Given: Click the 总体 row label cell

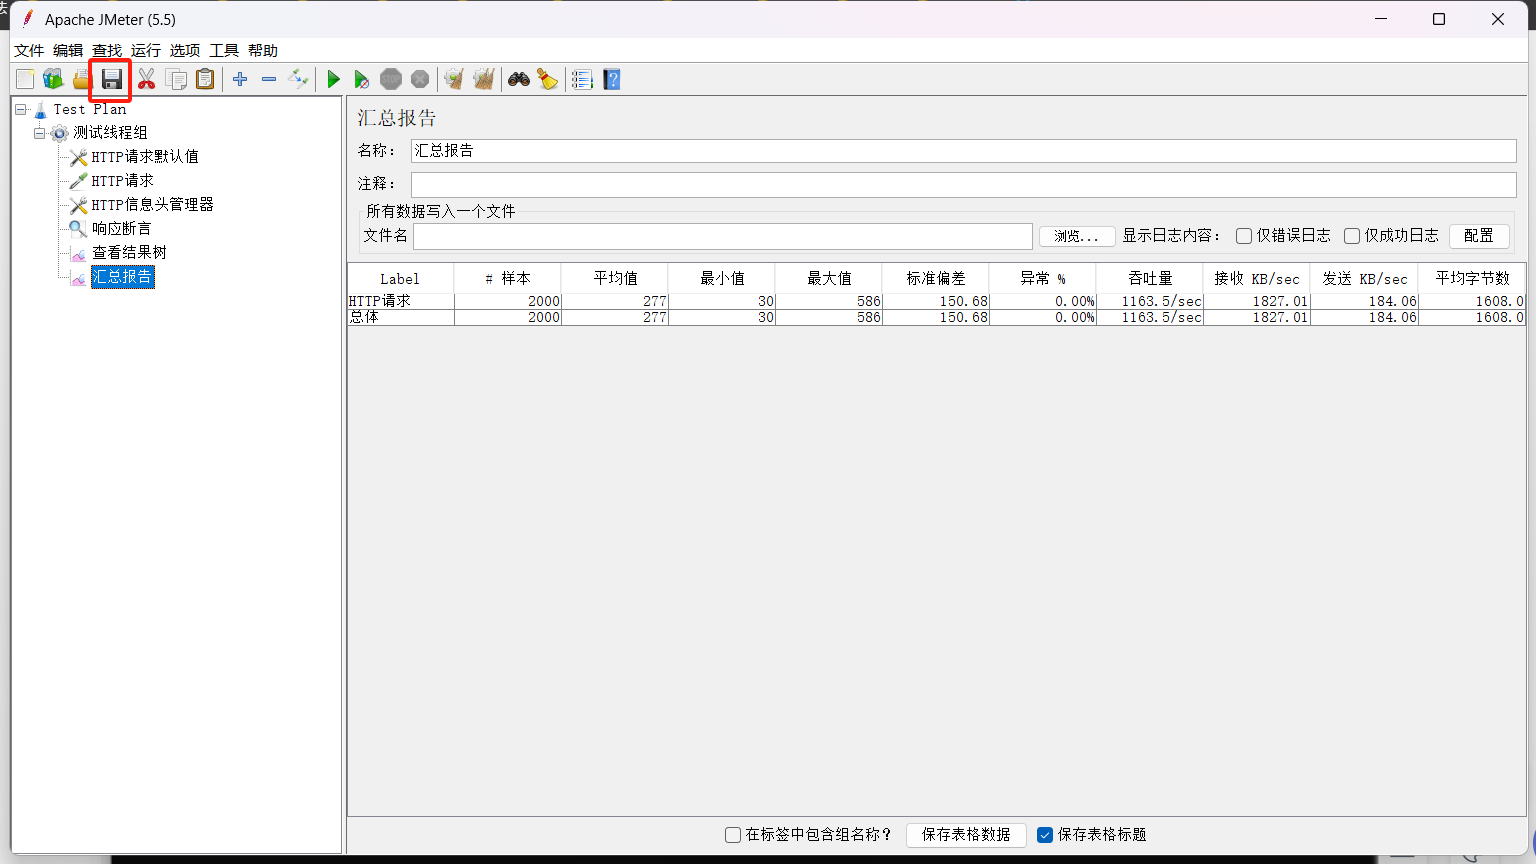Looking at the screenshot, I should (401, 317).
